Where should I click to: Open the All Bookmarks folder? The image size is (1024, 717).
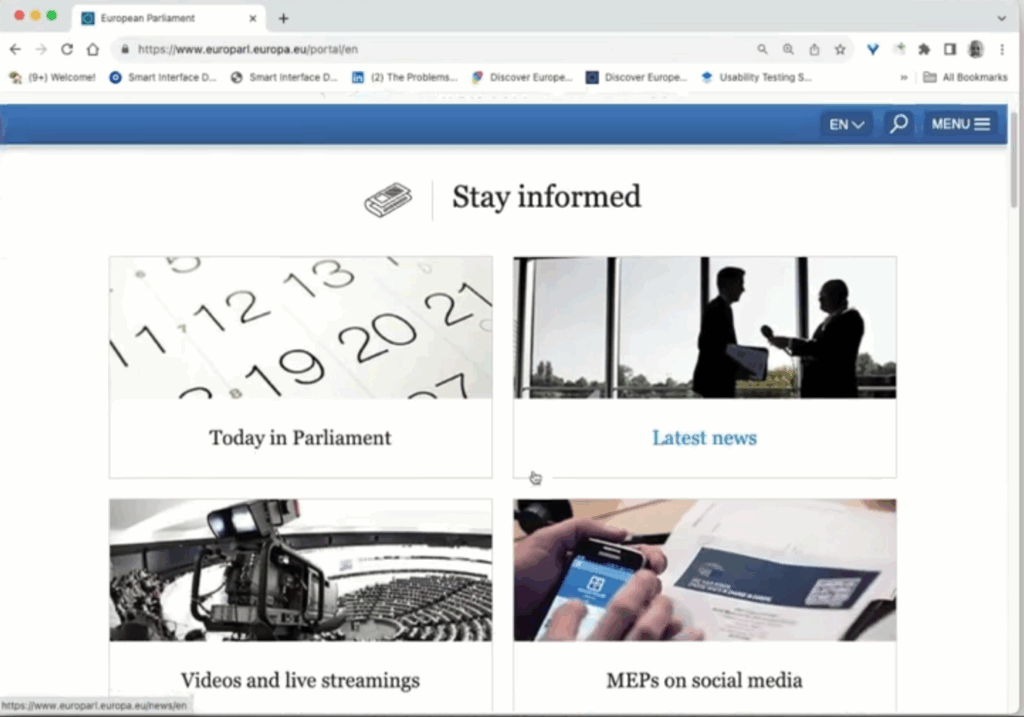[965, 77]
